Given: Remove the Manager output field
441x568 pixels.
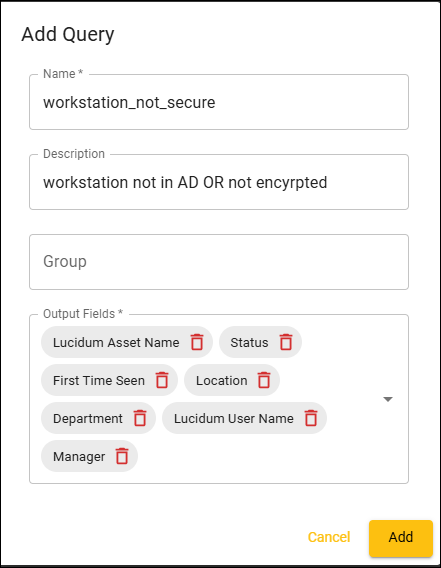Looking at the screenshot, I should 122,456.
